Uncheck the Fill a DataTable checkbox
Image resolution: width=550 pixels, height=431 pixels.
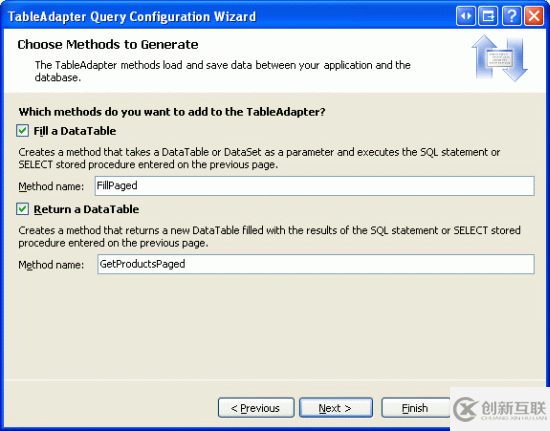point(22,131)
